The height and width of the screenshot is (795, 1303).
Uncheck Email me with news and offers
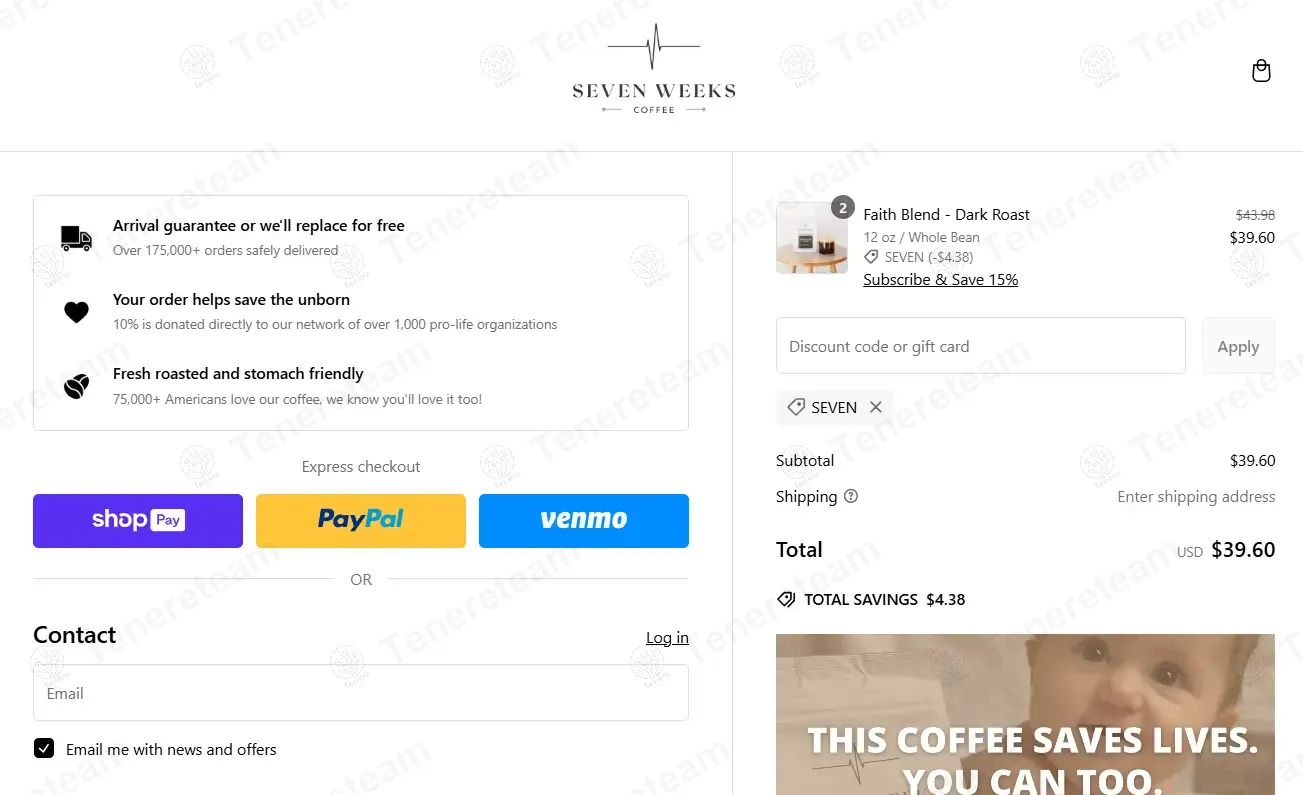click(x=44, y=748)
